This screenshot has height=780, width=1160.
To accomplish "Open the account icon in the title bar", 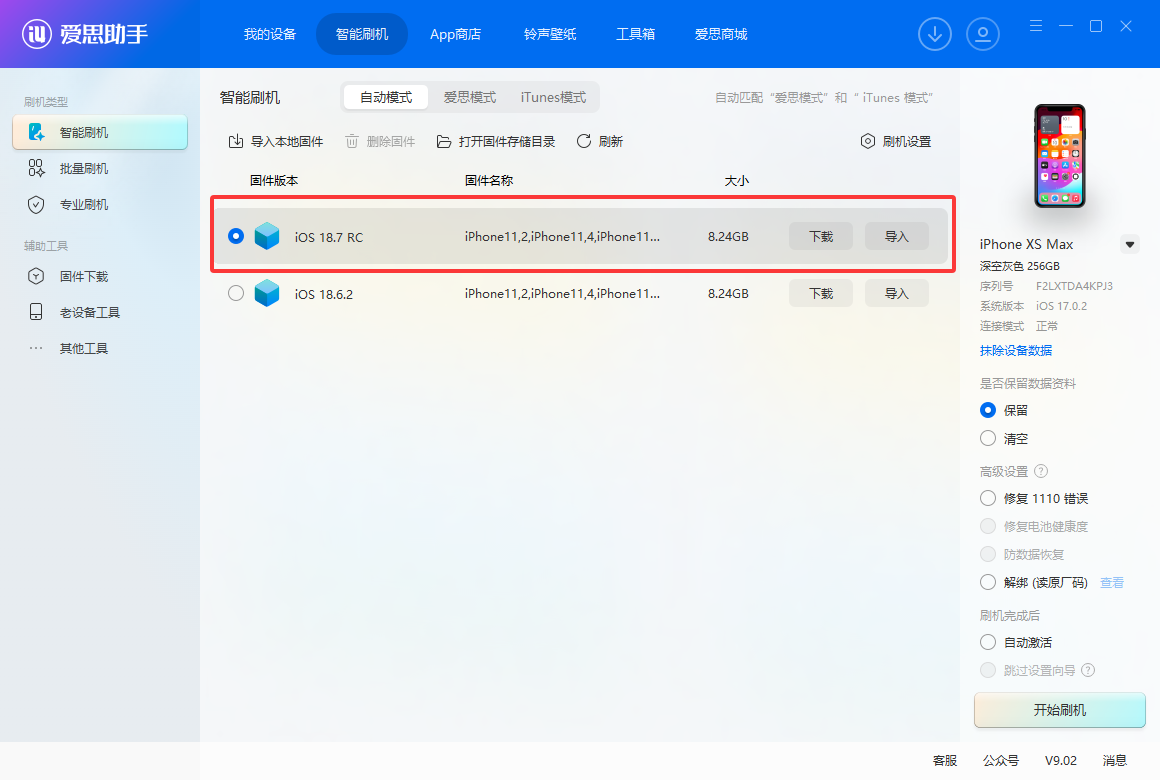I will click(983, 33).
